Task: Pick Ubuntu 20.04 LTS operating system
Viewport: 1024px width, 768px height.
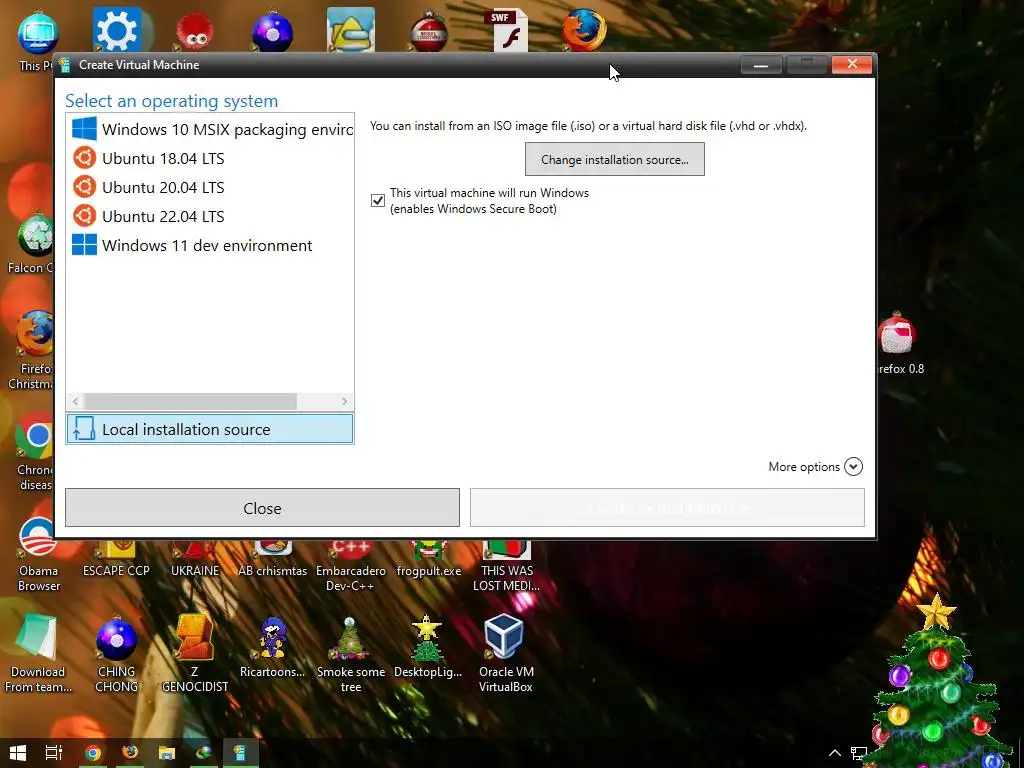Action: coord(210,187)
